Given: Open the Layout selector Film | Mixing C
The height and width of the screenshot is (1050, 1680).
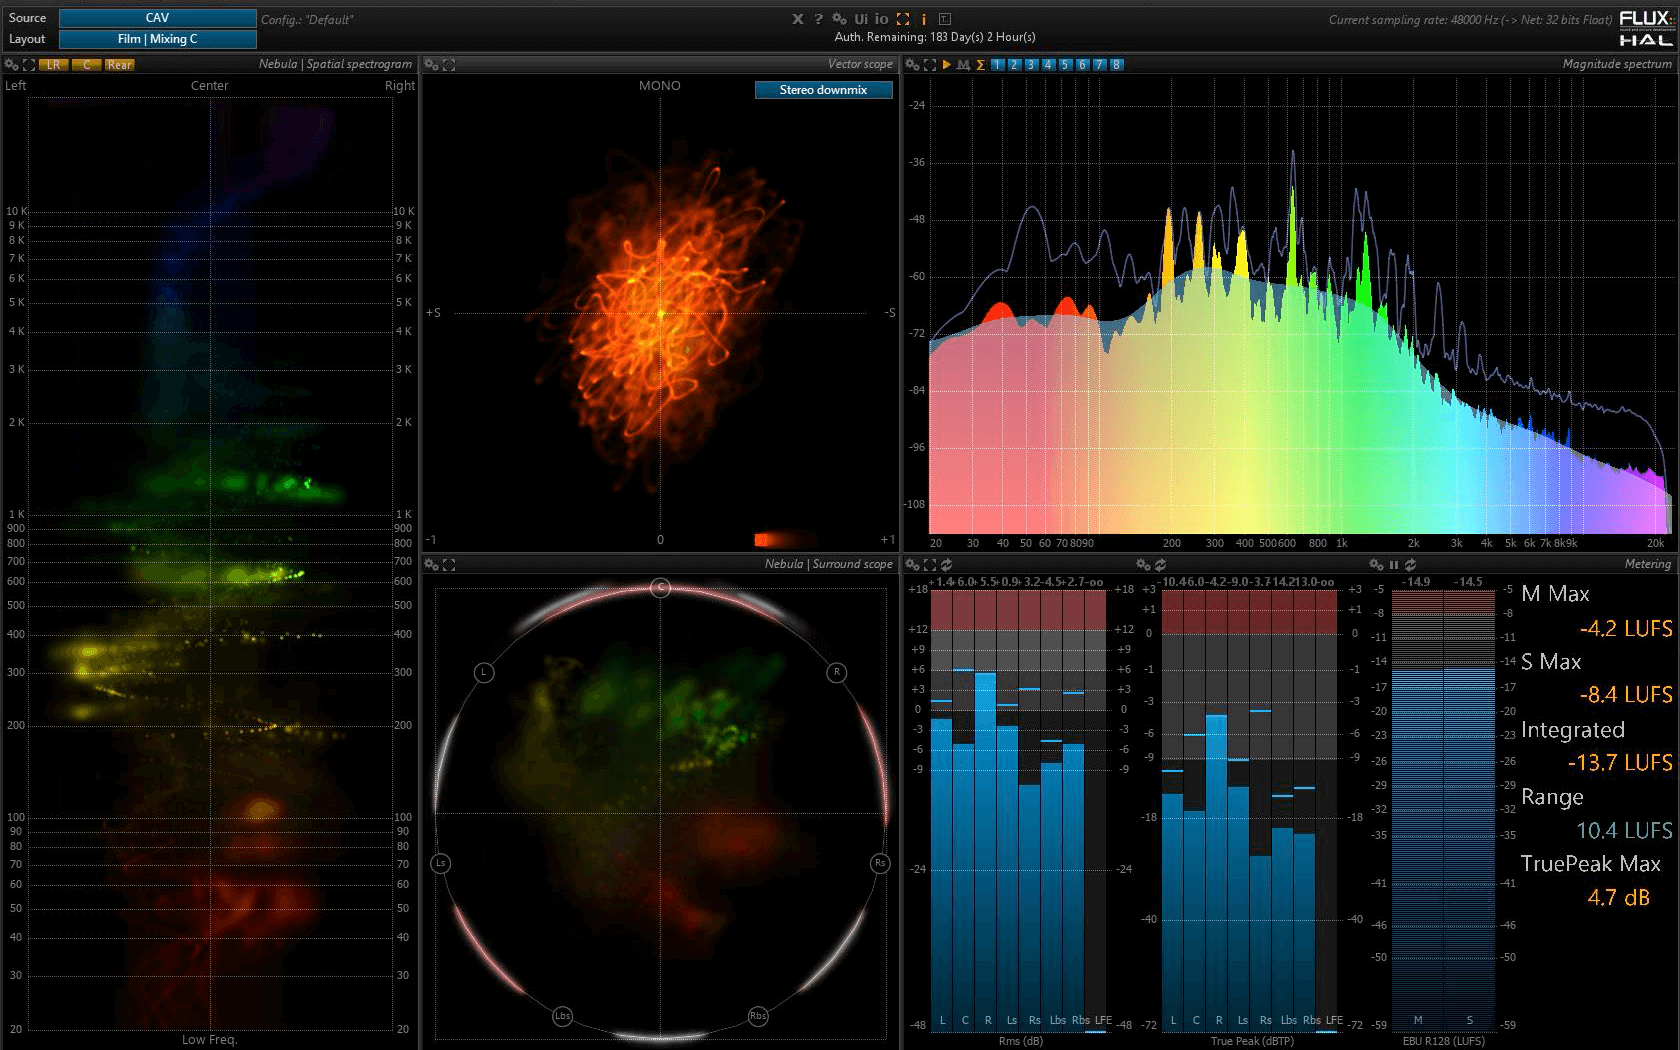Looking at the screenshot, I should tap(157, 39).
